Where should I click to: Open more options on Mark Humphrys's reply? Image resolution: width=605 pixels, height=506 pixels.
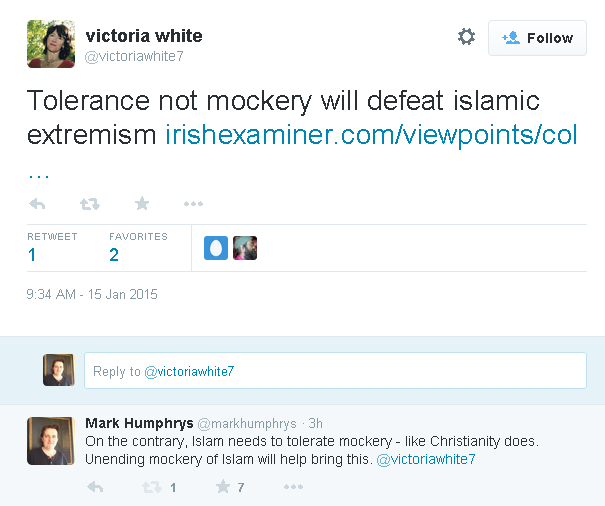point(293,487)
